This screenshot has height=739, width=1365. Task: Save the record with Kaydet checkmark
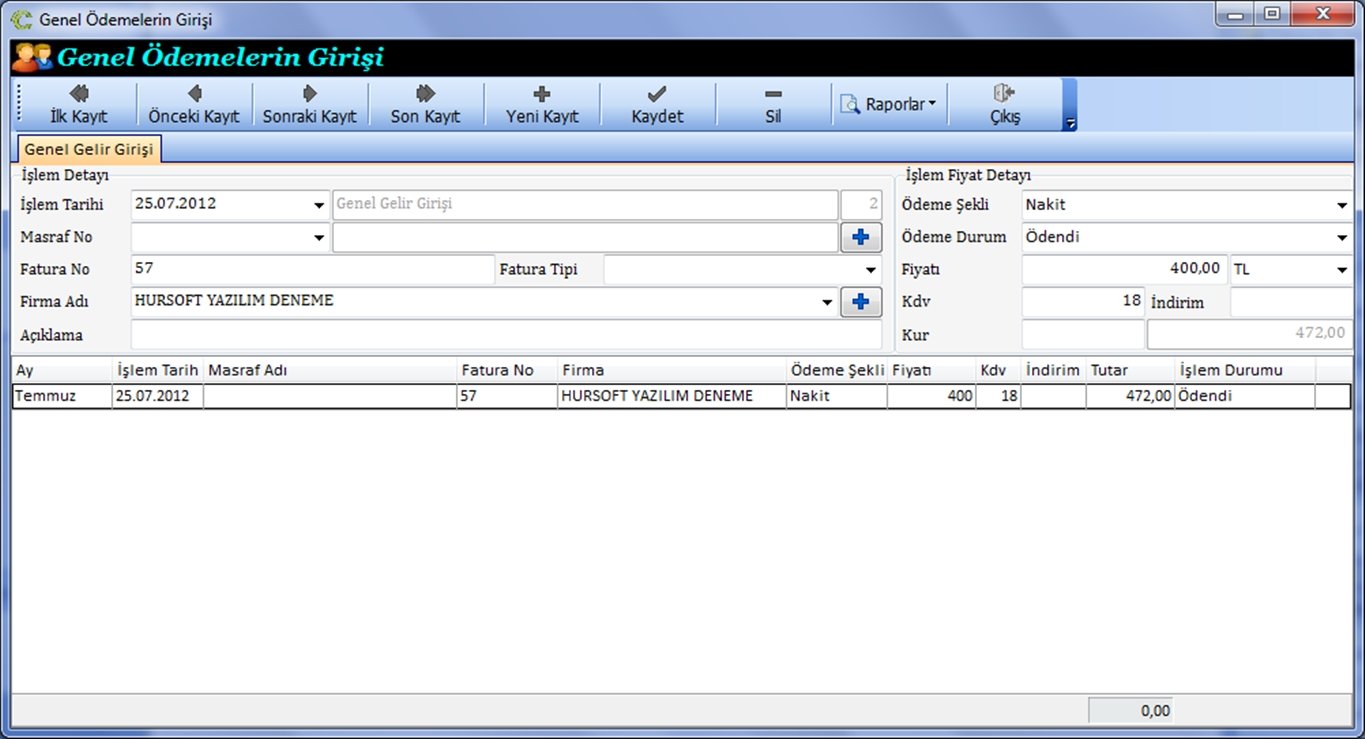click(x=657, y=104)
